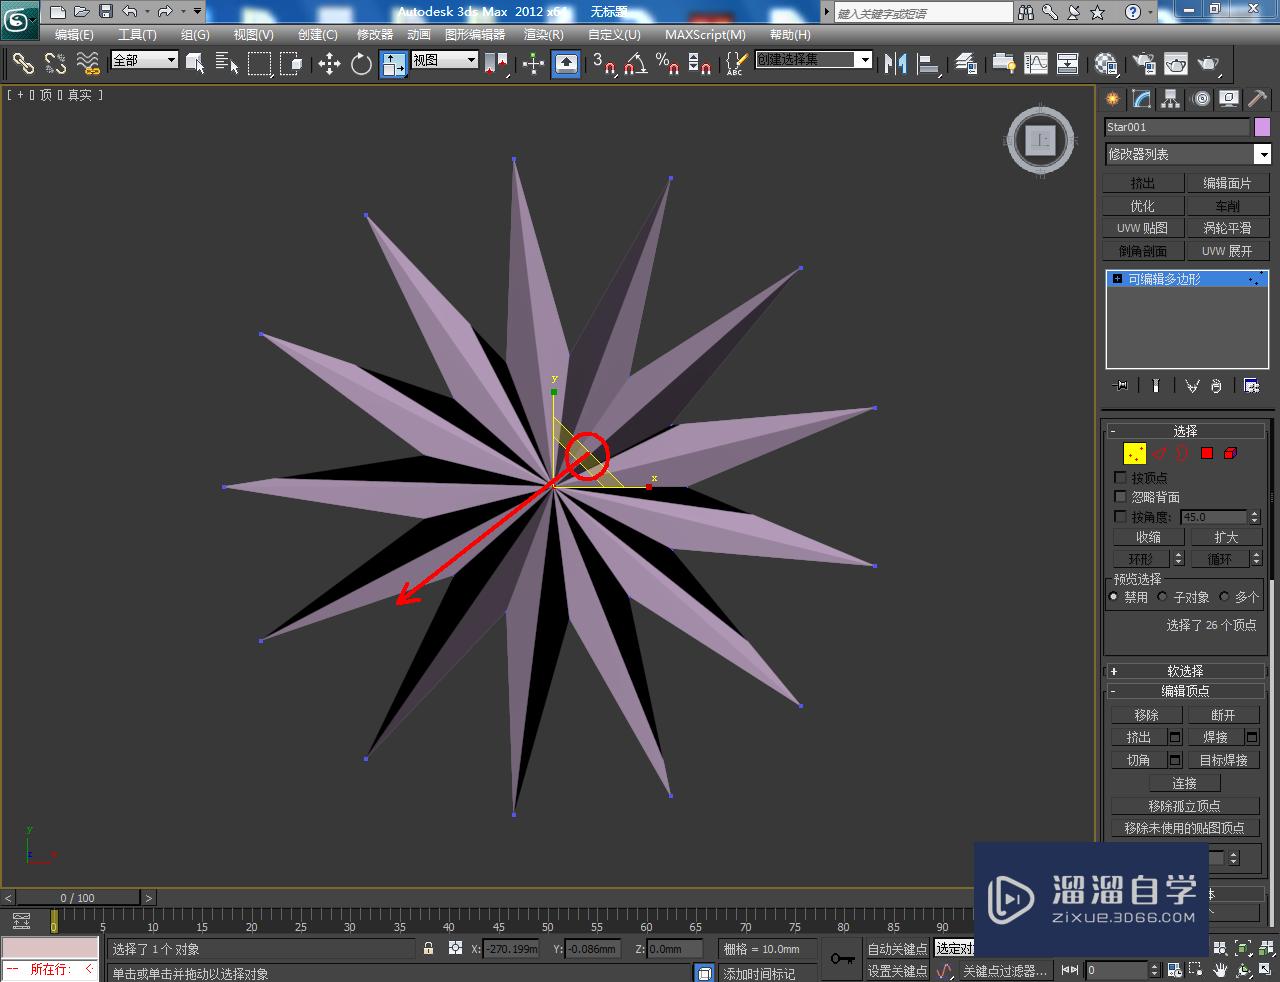Open the 工具(T) menu

[x=137, y=34]
